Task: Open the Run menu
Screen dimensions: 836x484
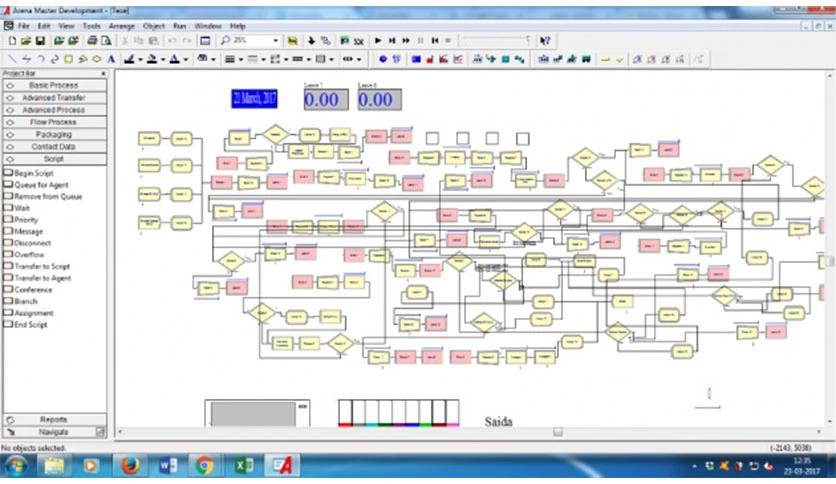Action: click(x=180, y=25)
